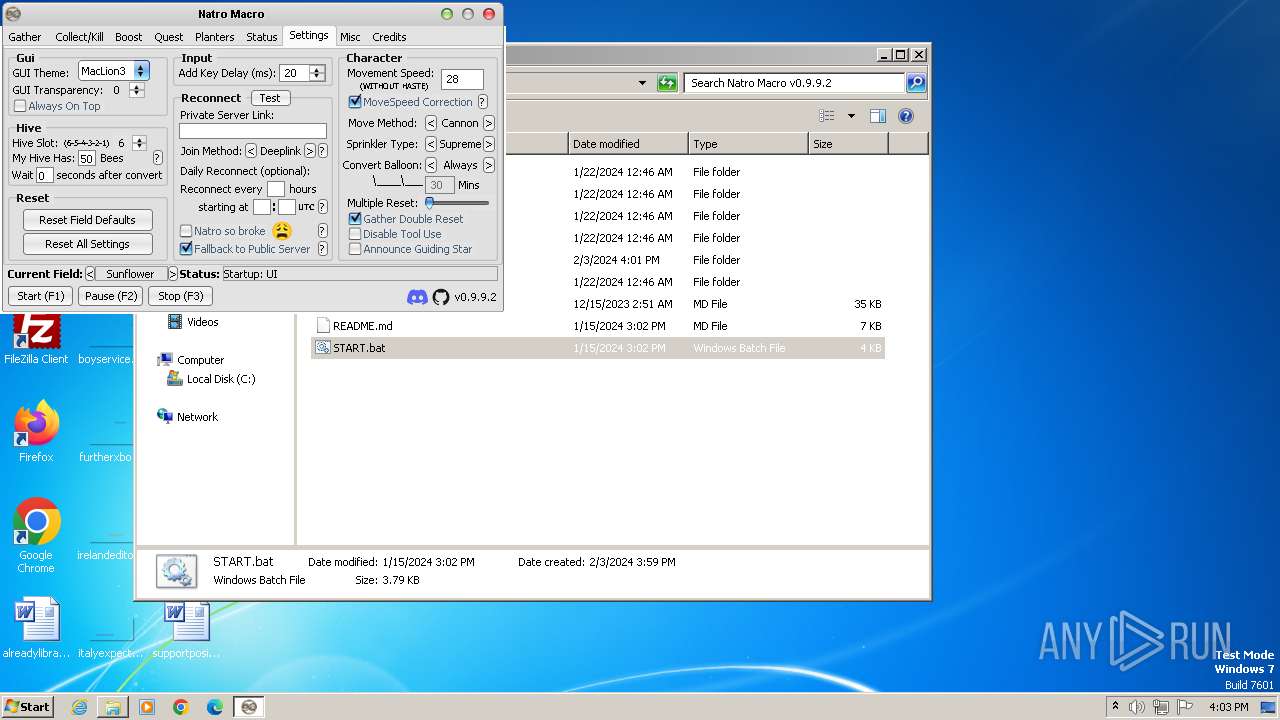Show help for MoveSpeed Correction

(482, 102)
